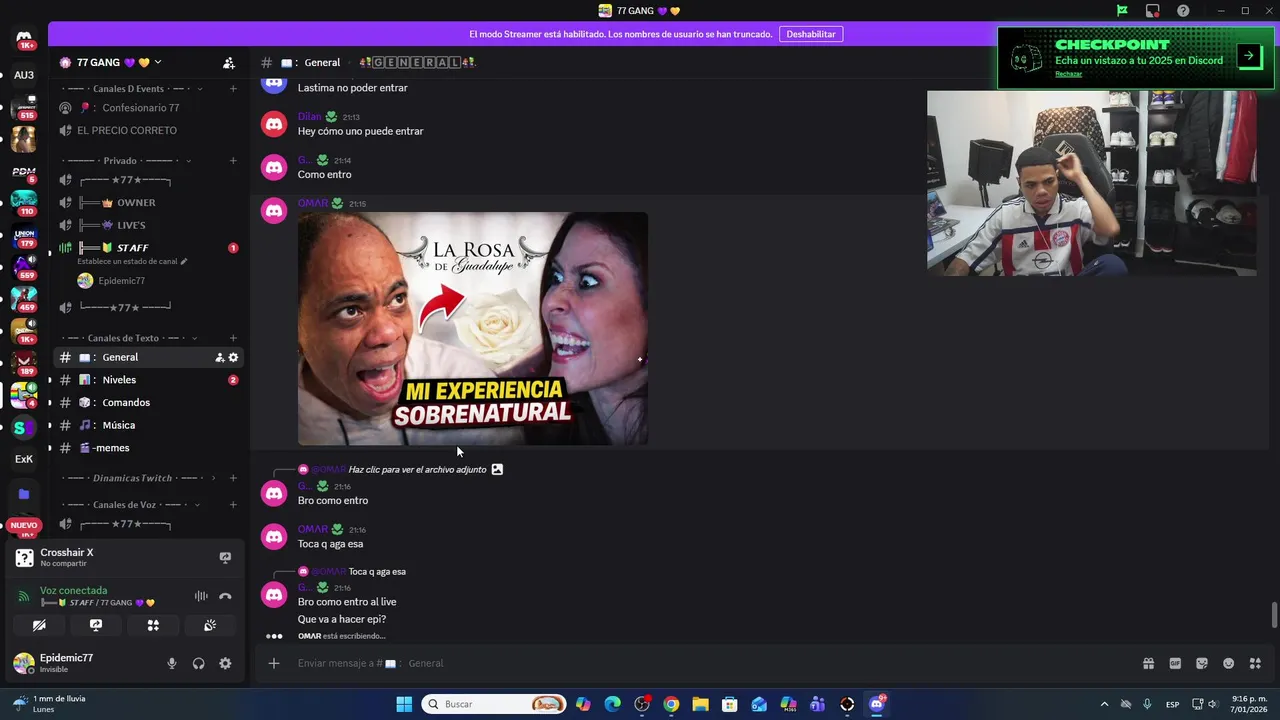The width and height of the screenshot is (1280, 720).
Task: Share your screen in voice panel
Action: point(96,625)
